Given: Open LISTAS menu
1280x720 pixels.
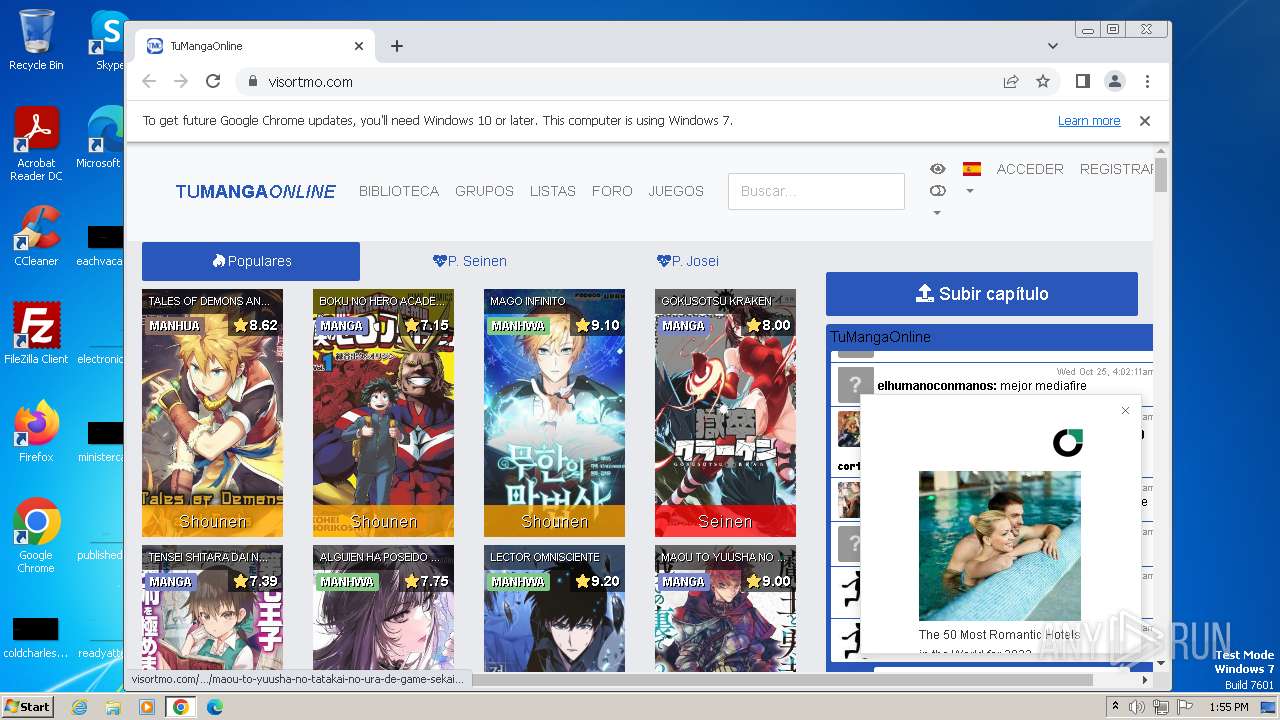Looking at the screenshot, I should 553,191.
